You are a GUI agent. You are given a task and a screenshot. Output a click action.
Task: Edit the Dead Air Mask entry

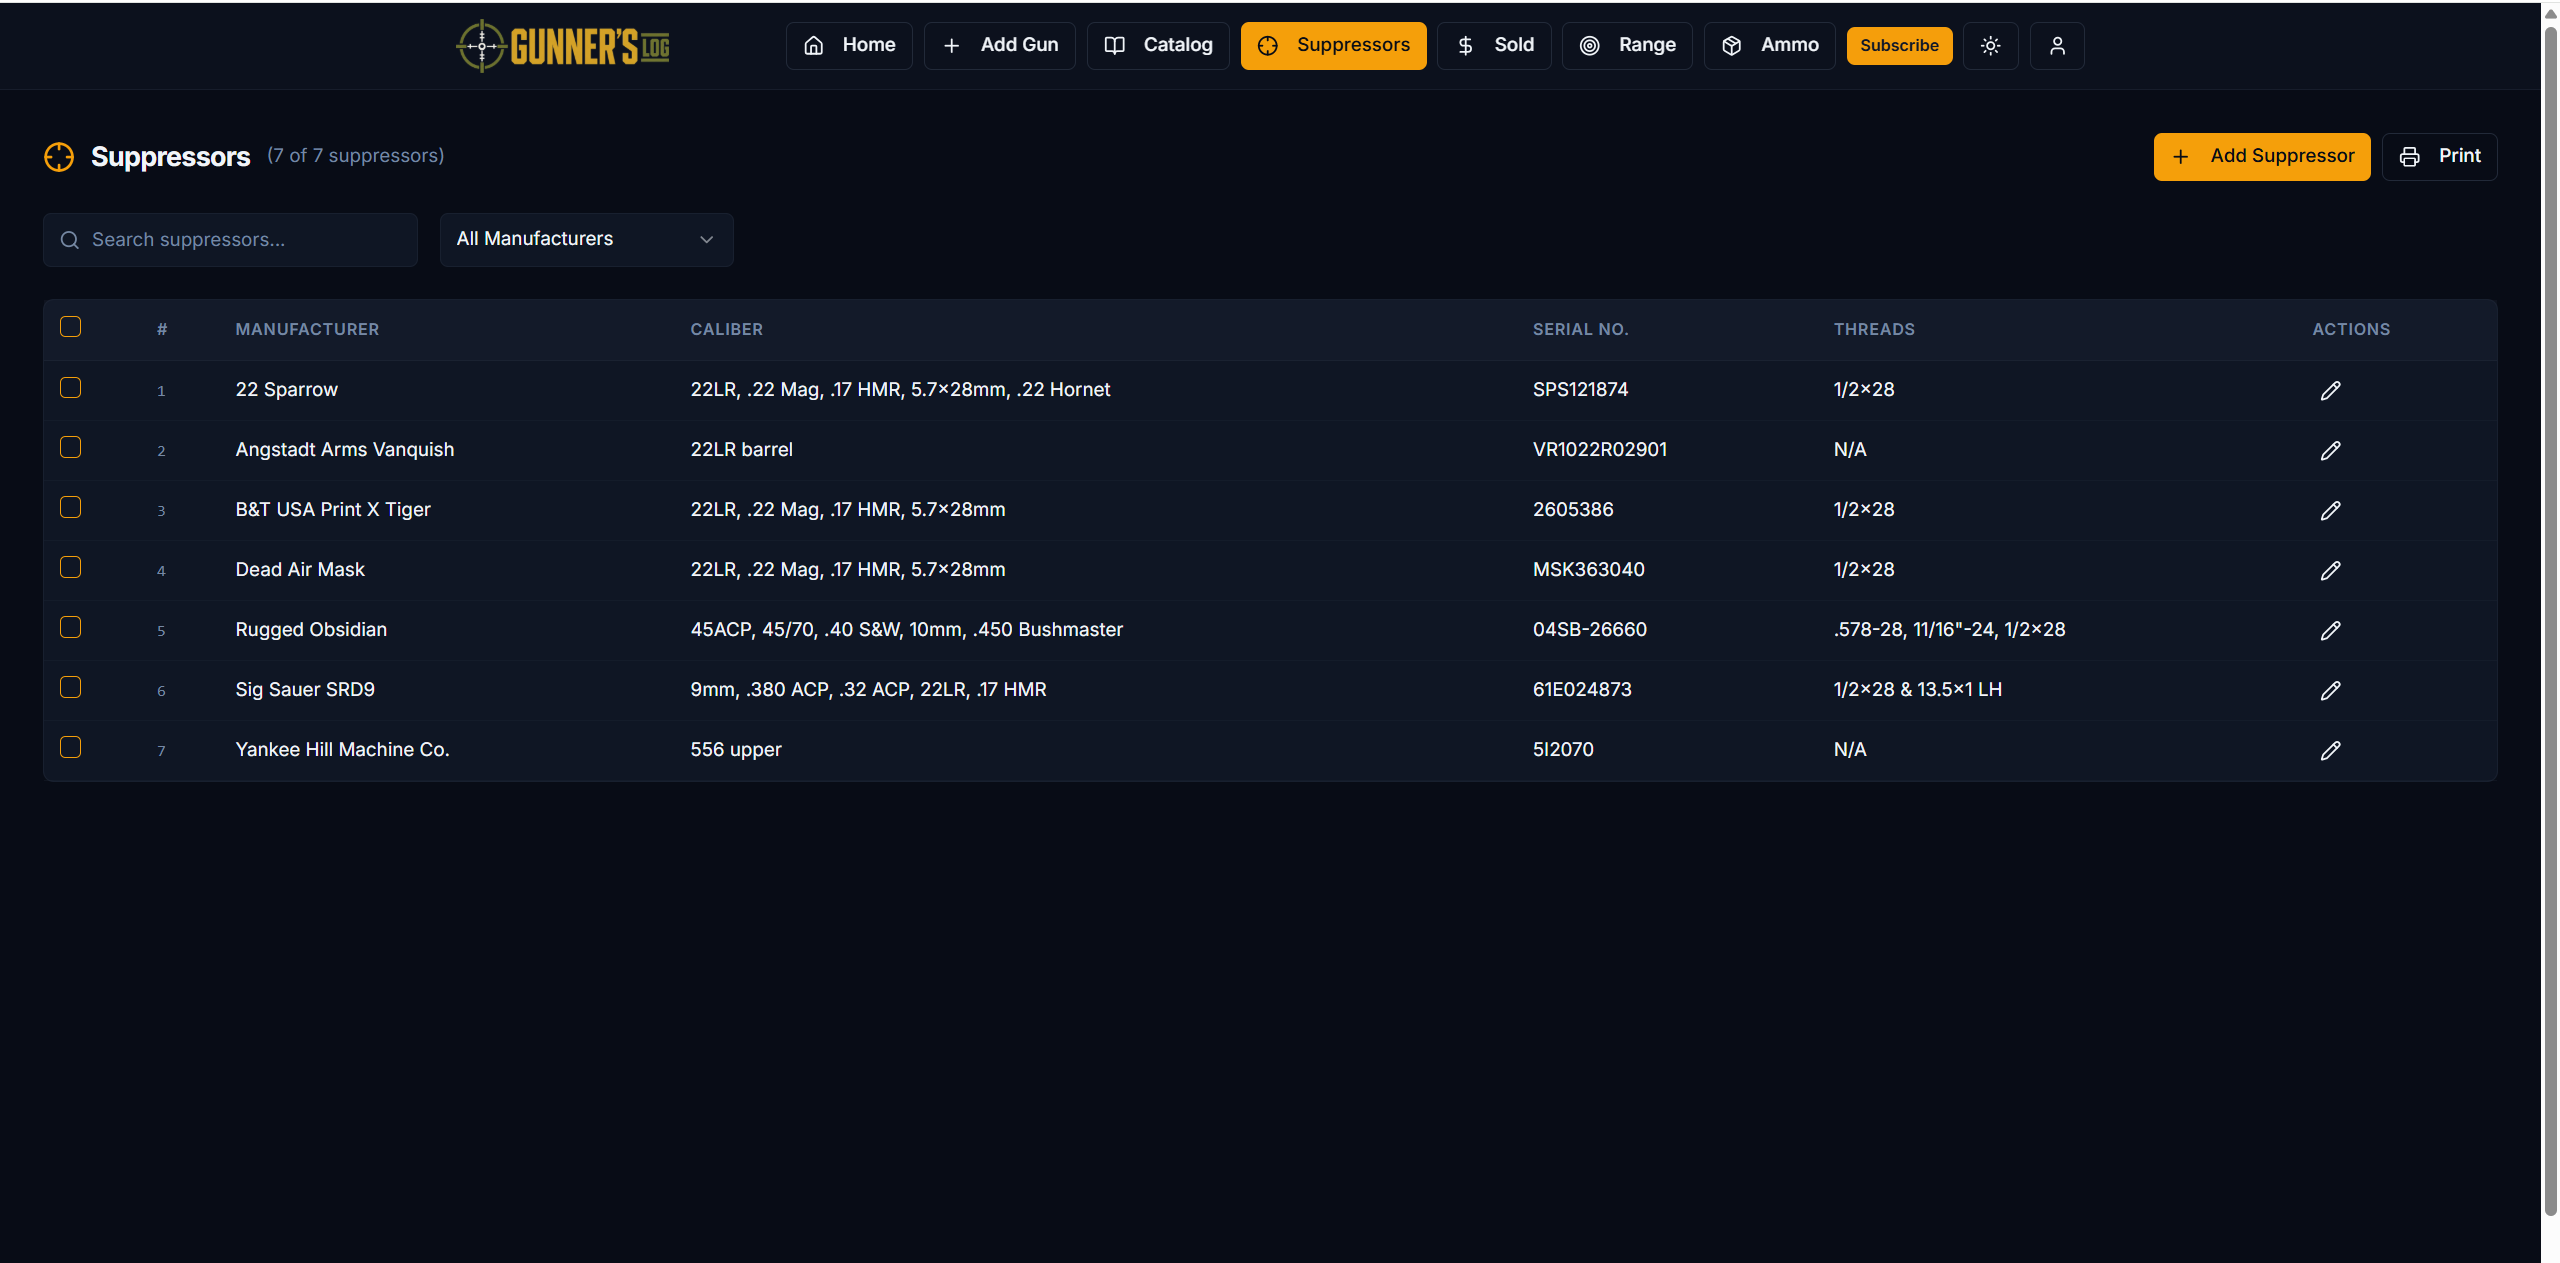tap(2330, 570)
